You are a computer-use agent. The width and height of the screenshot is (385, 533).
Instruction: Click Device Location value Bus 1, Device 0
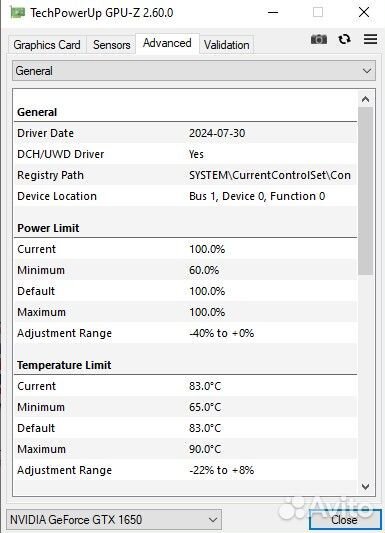(257, 196)
